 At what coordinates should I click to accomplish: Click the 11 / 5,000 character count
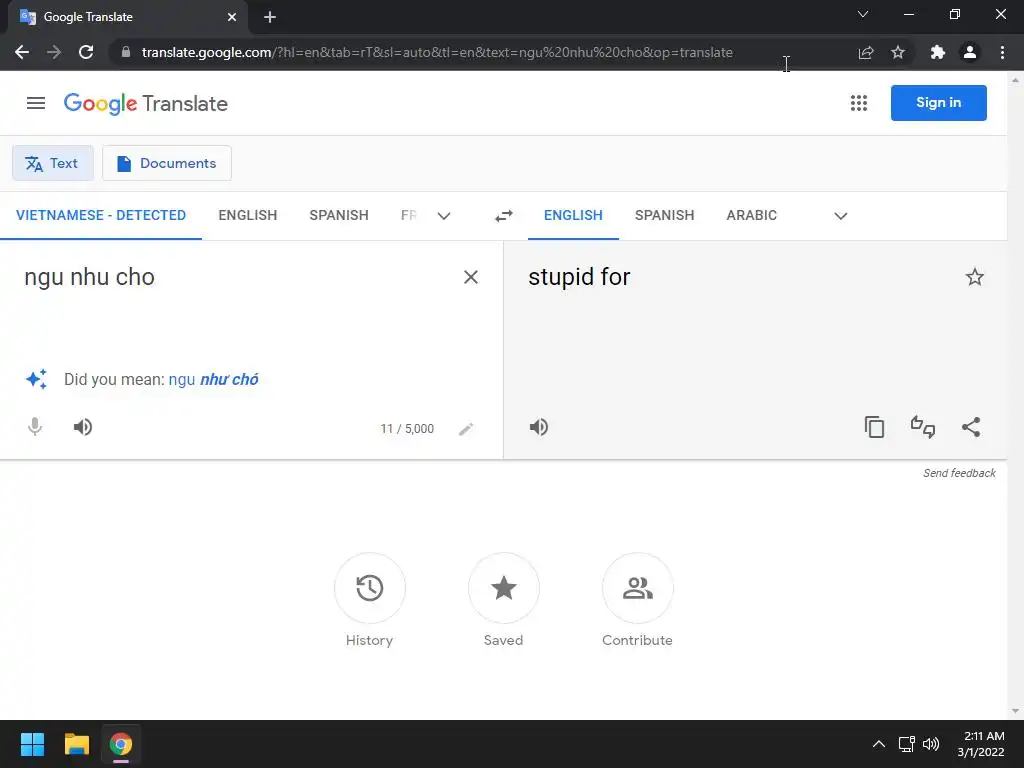(x=407, y=429)
